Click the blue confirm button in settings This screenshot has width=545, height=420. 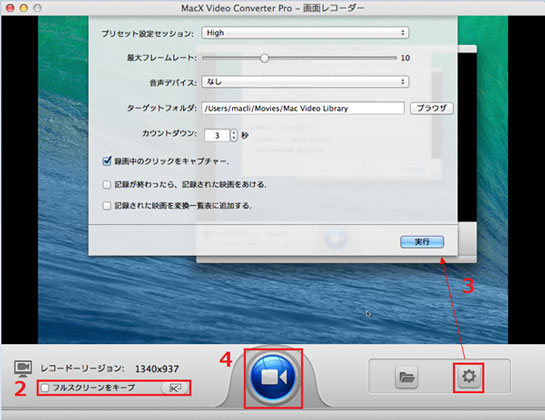click(x=422, y=242)
